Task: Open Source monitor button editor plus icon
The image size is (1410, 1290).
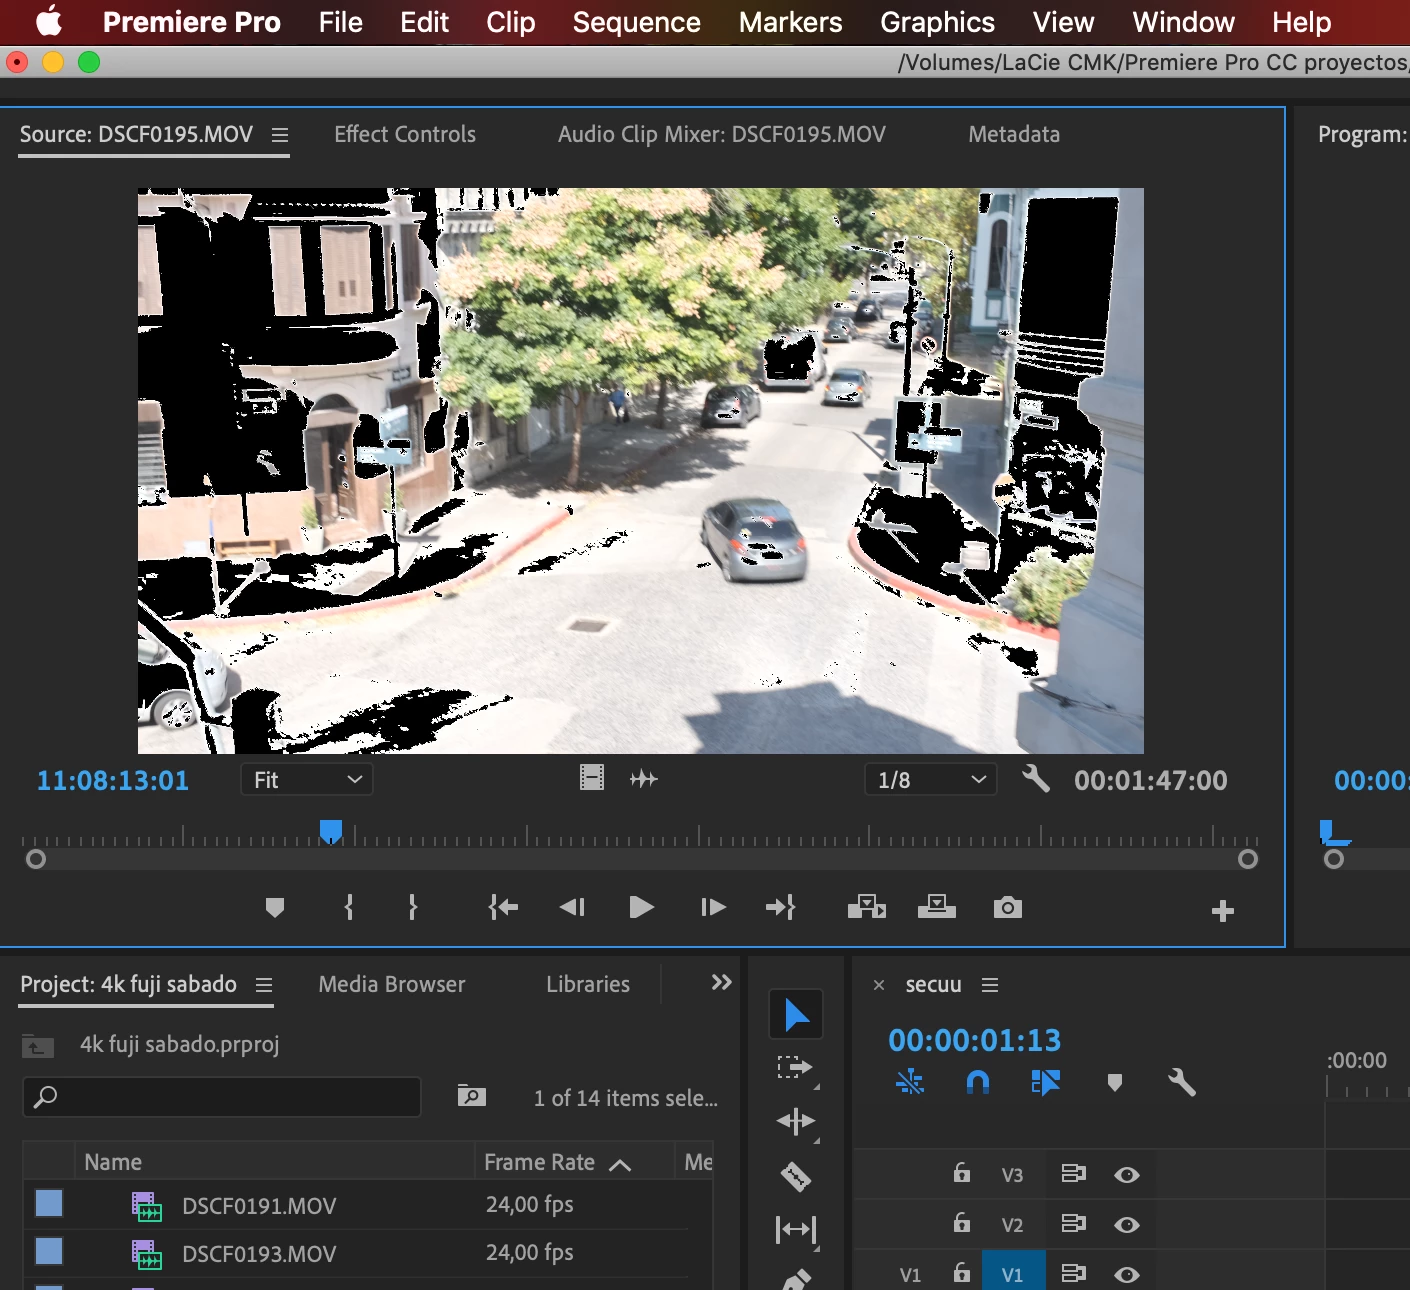Action: pyautogui.click(x=1223, y=911)
